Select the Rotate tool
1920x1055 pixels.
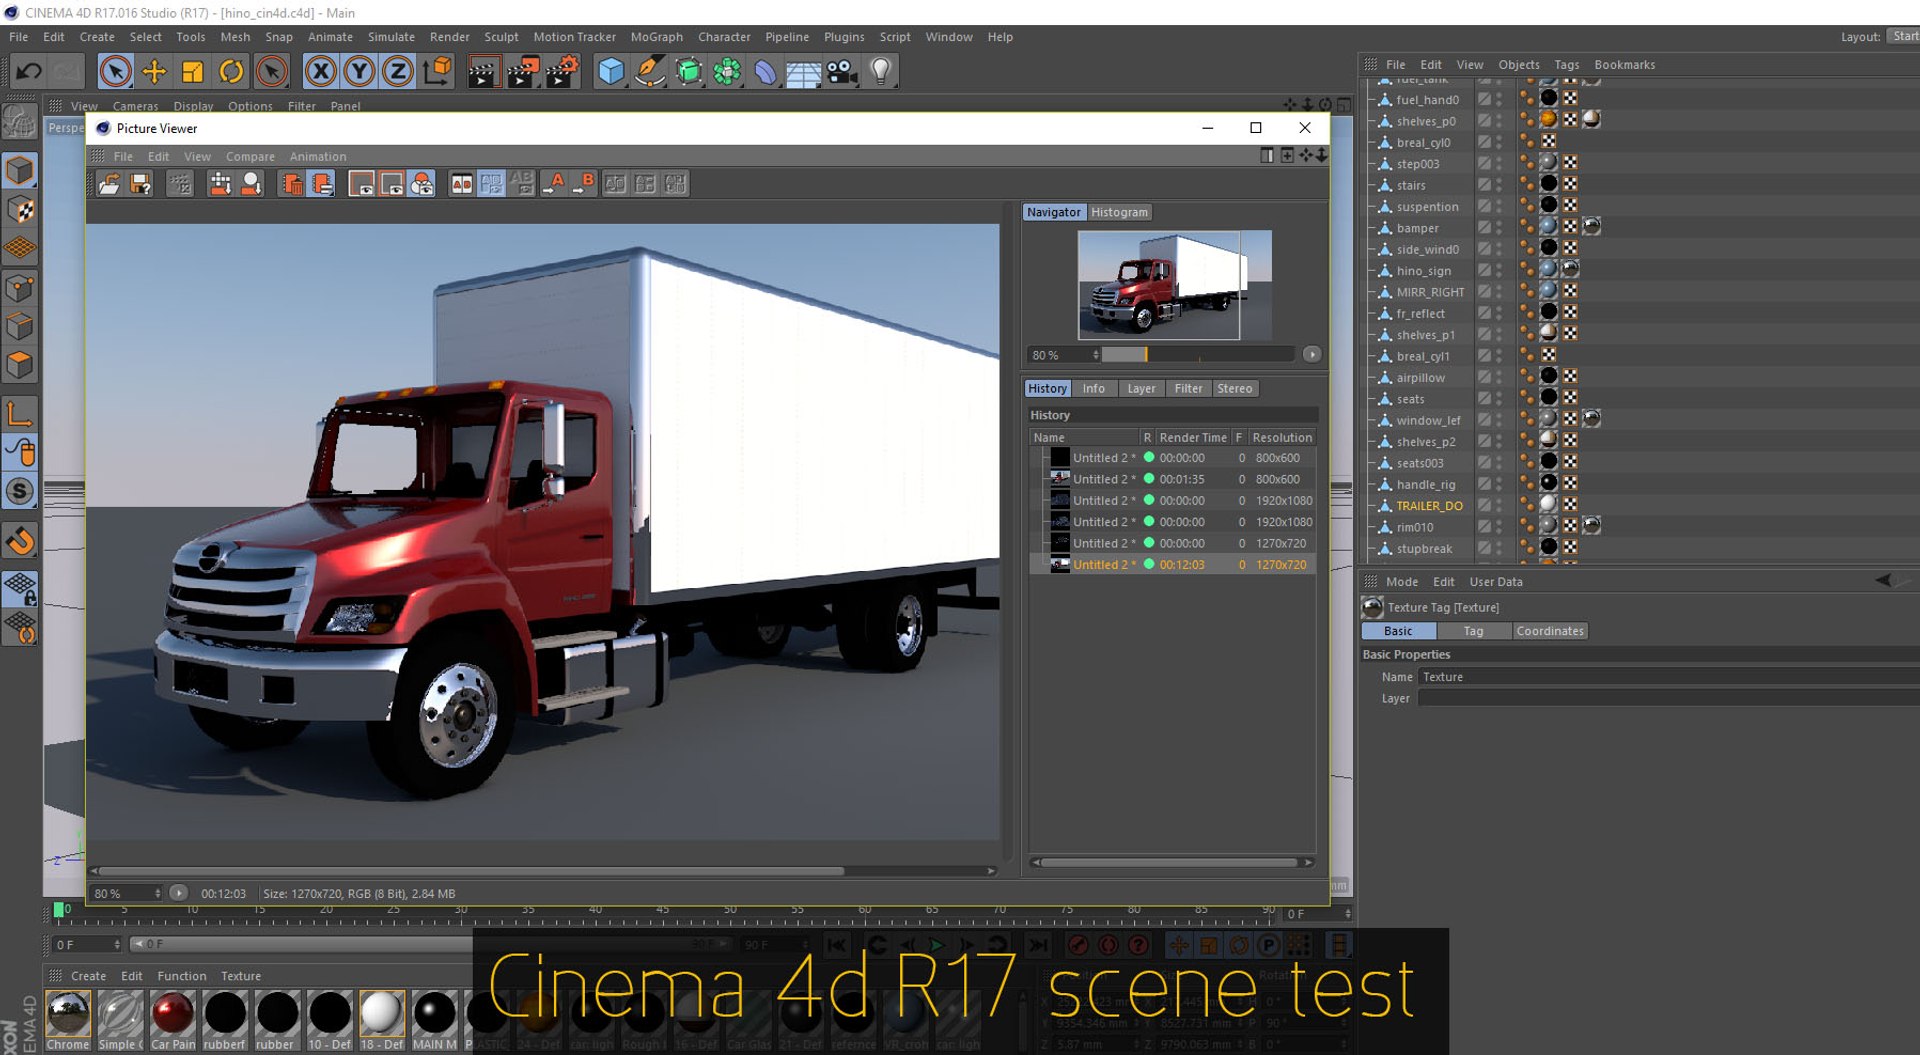[x=231, y=71]
